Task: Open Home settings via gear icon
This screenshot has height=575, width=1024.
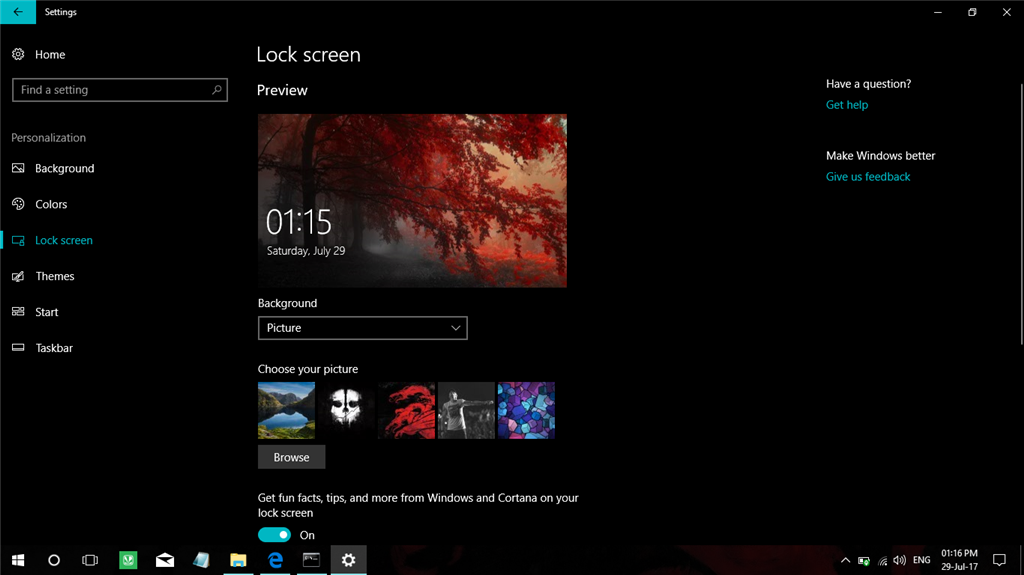Action: click(18, 54)
